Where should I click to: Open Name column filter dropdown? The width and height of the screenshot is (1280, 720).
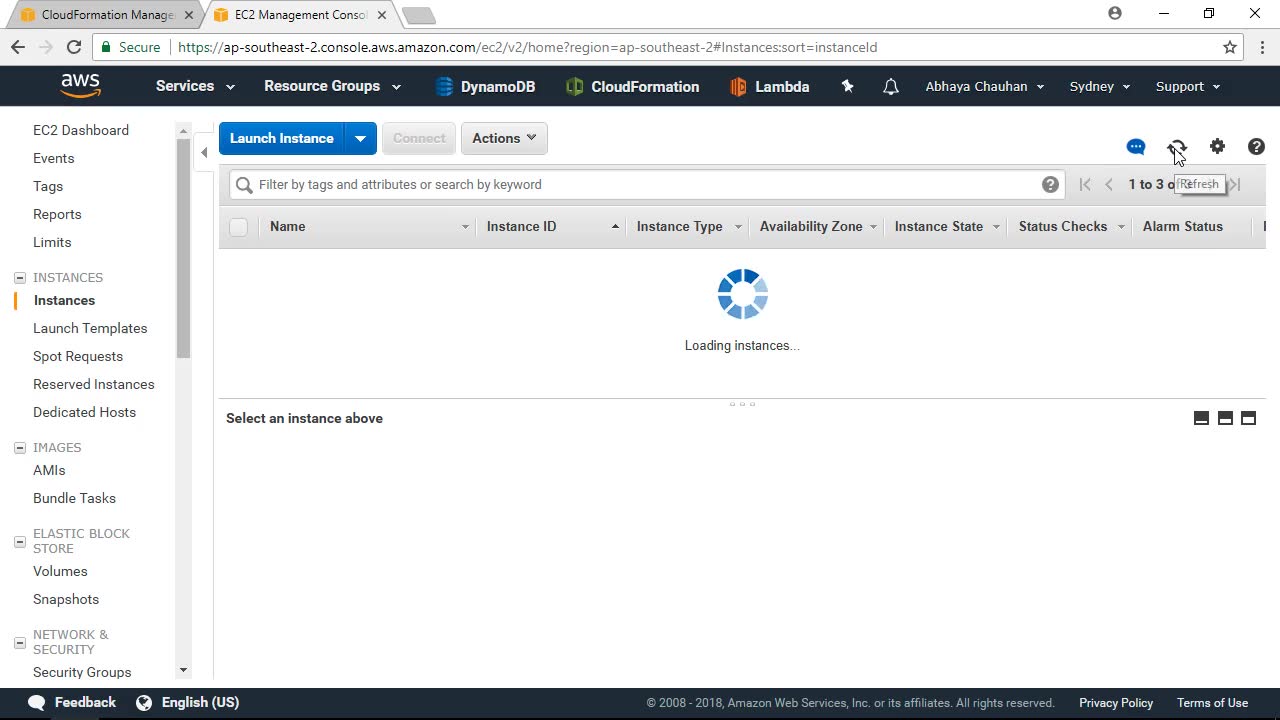(x=465, y=227)
